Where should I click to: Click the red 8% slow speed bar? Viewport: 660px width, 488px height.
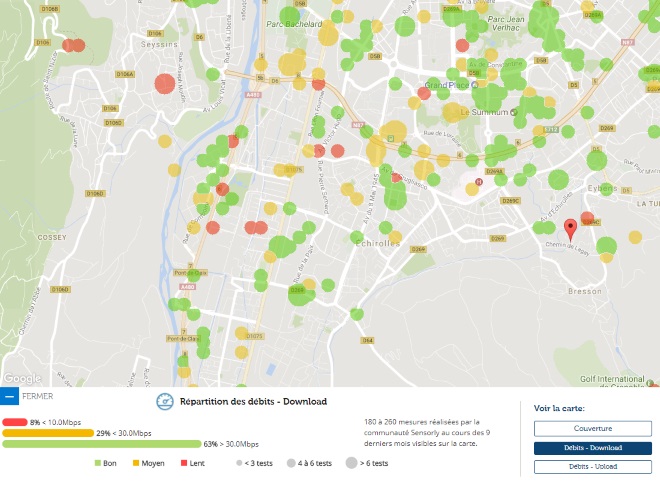(14, 423)
